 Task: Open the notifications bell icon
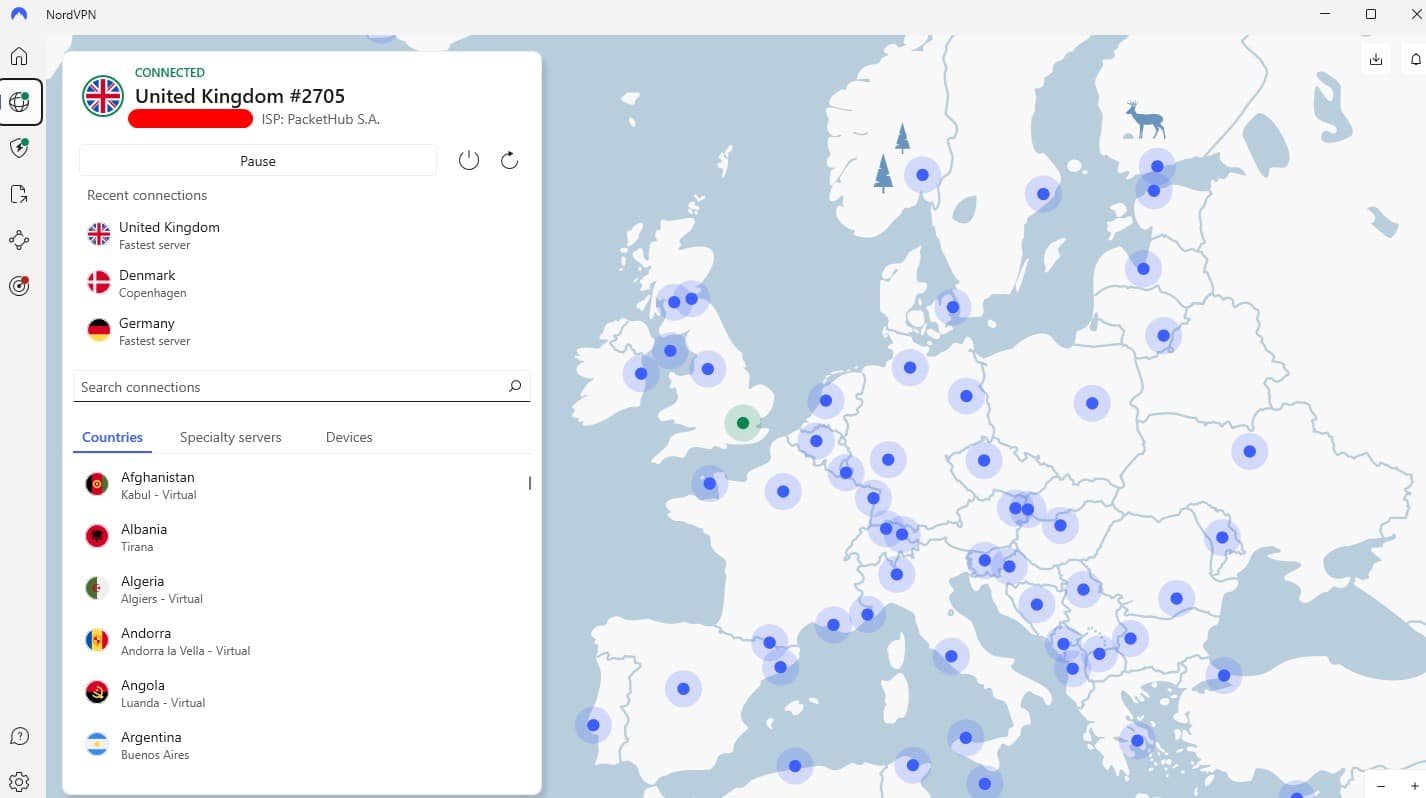(x=1416, y=60)
